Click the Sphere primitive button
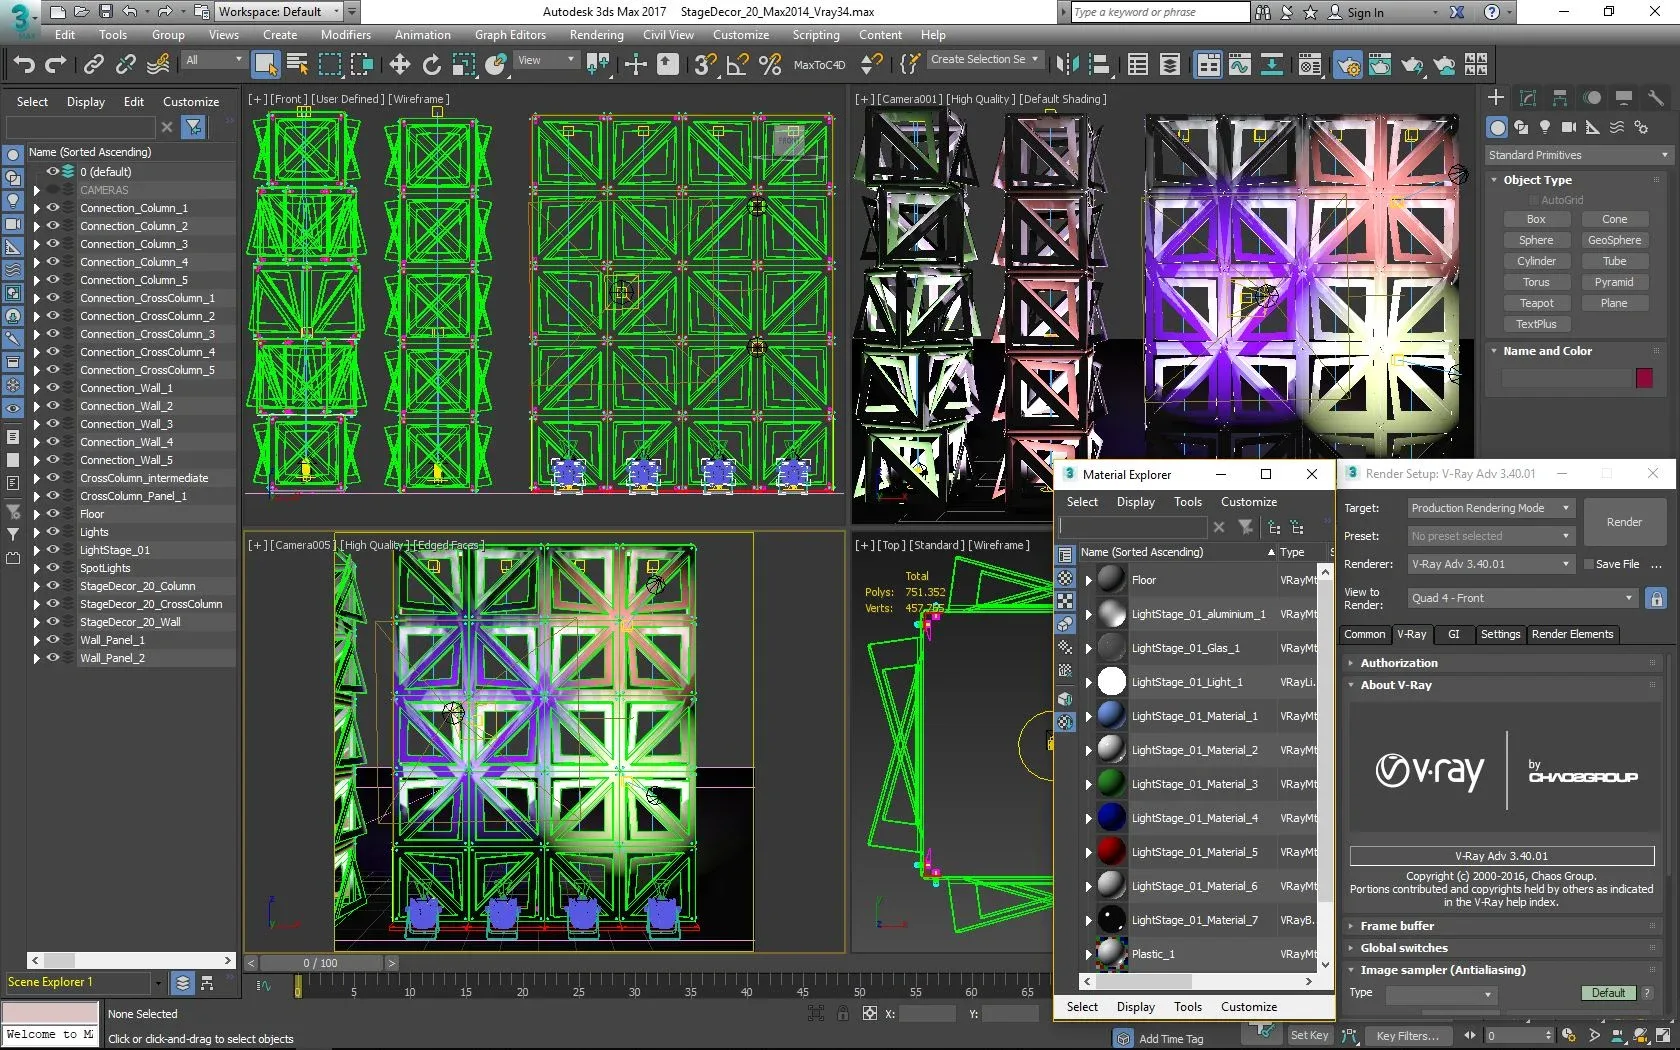The height and width of the screenshot is (1050, 1680). tap(1536, 240)
